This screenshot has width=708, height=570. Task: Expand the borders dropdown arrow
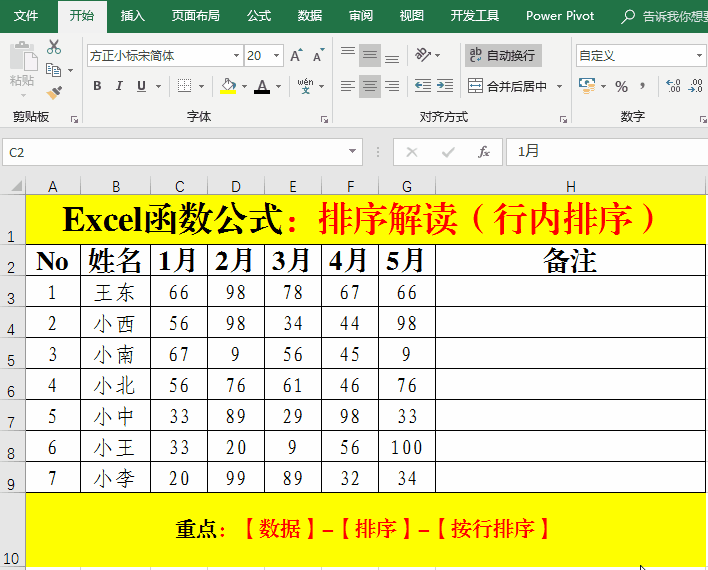[x=201, y=86]
